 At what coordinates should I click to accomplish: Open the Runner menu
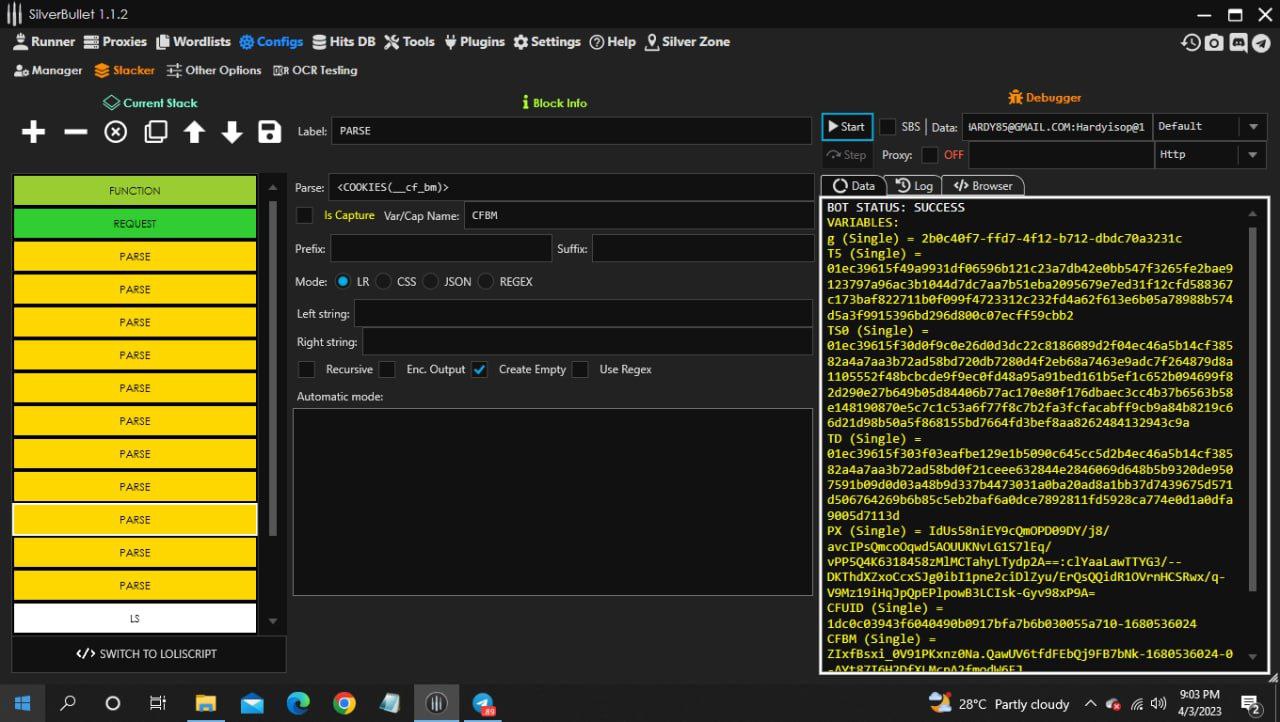pos(44,42)
